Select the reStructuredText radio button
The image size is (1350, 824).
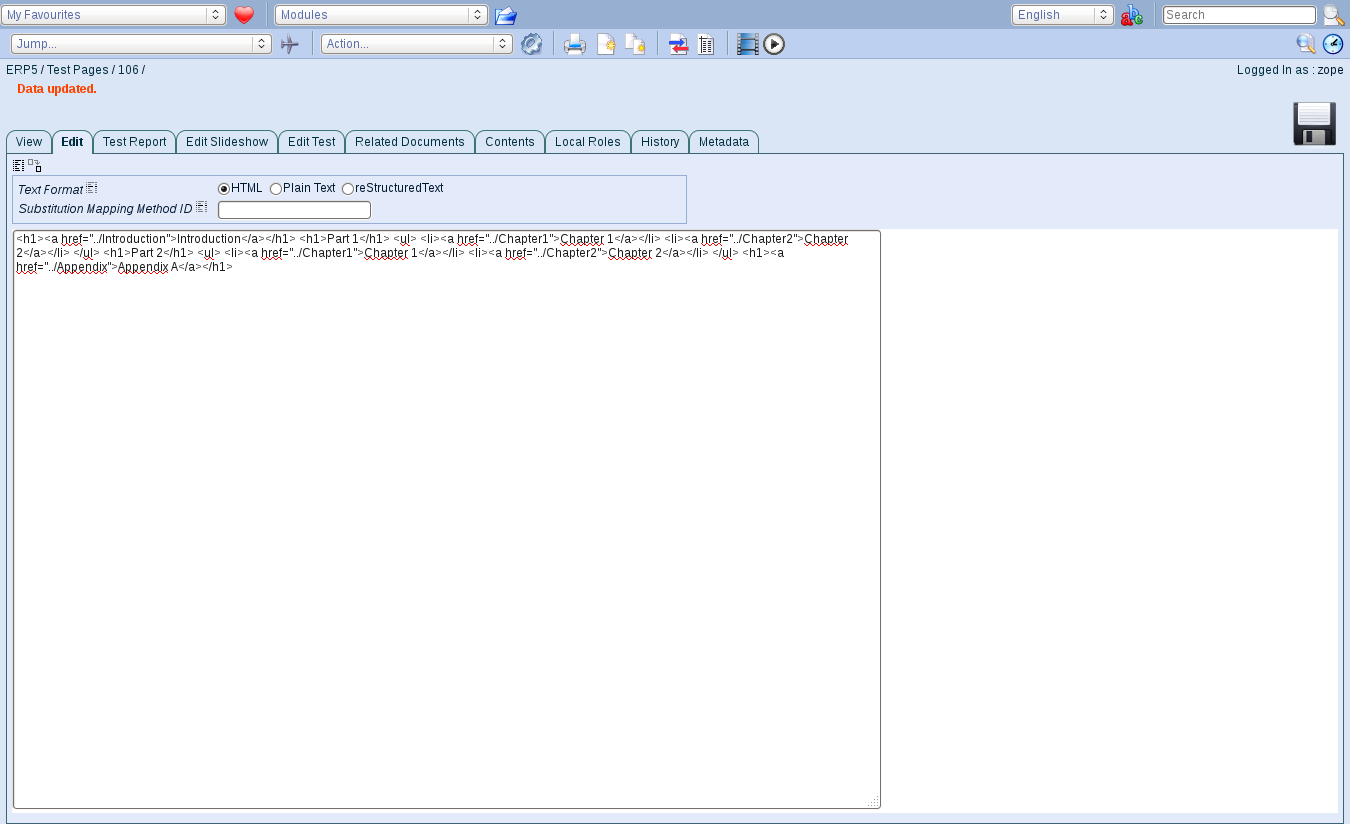click(348, 189)
